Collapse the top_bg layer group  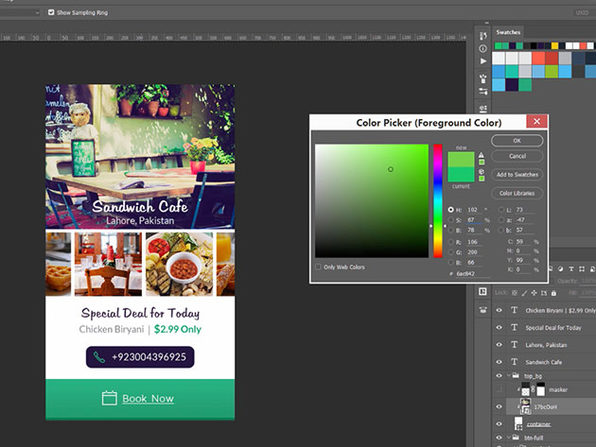[x=509, y=376]
